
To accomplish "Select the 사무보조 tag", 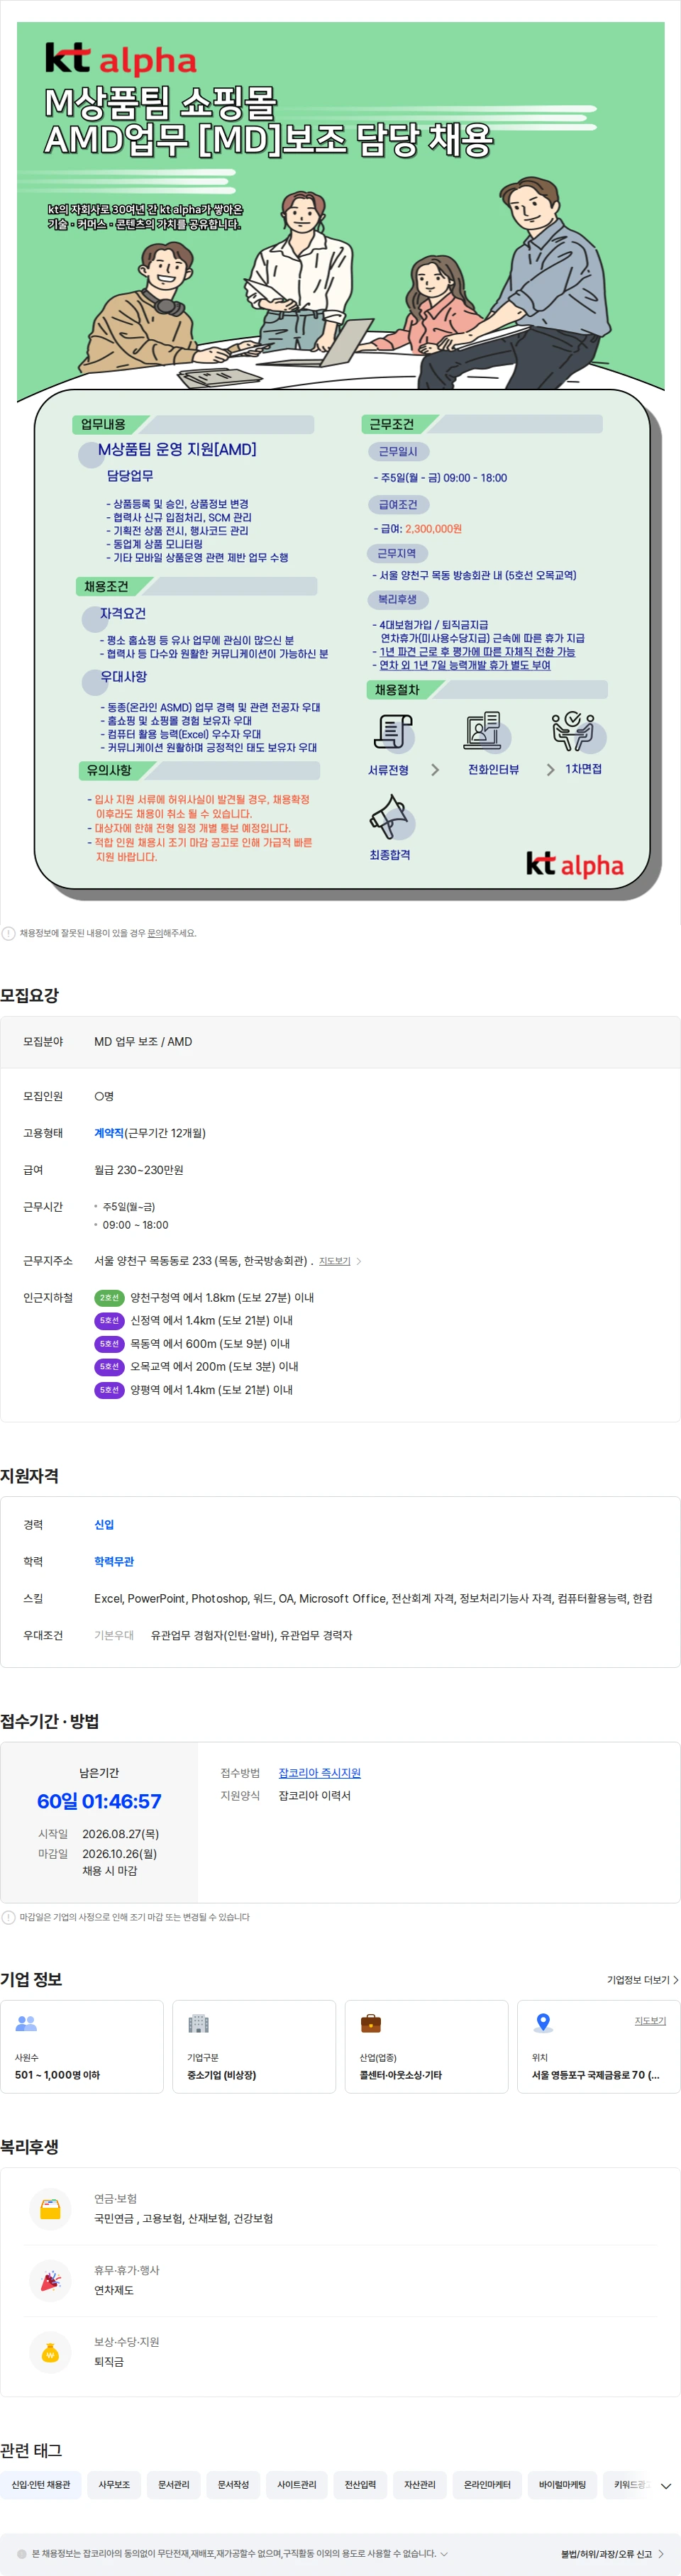I will pos(114,2485).
